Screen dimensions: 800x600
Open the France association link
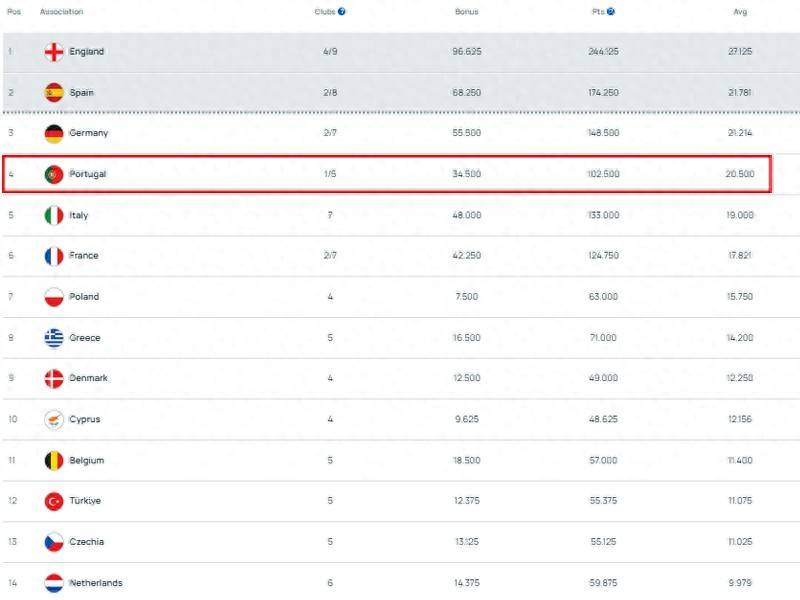click(84, 255)
